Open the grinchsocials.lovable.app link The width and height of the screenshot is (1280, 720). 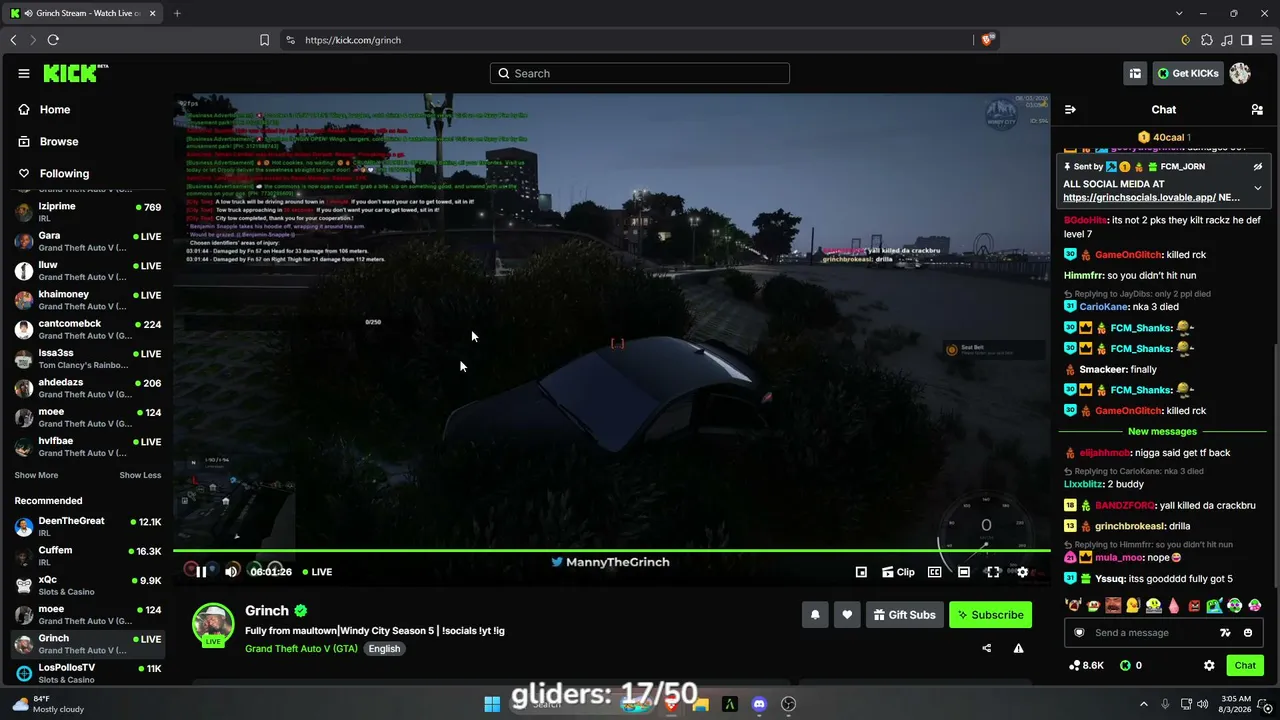pyautogui.click(x=1139, y=198)
